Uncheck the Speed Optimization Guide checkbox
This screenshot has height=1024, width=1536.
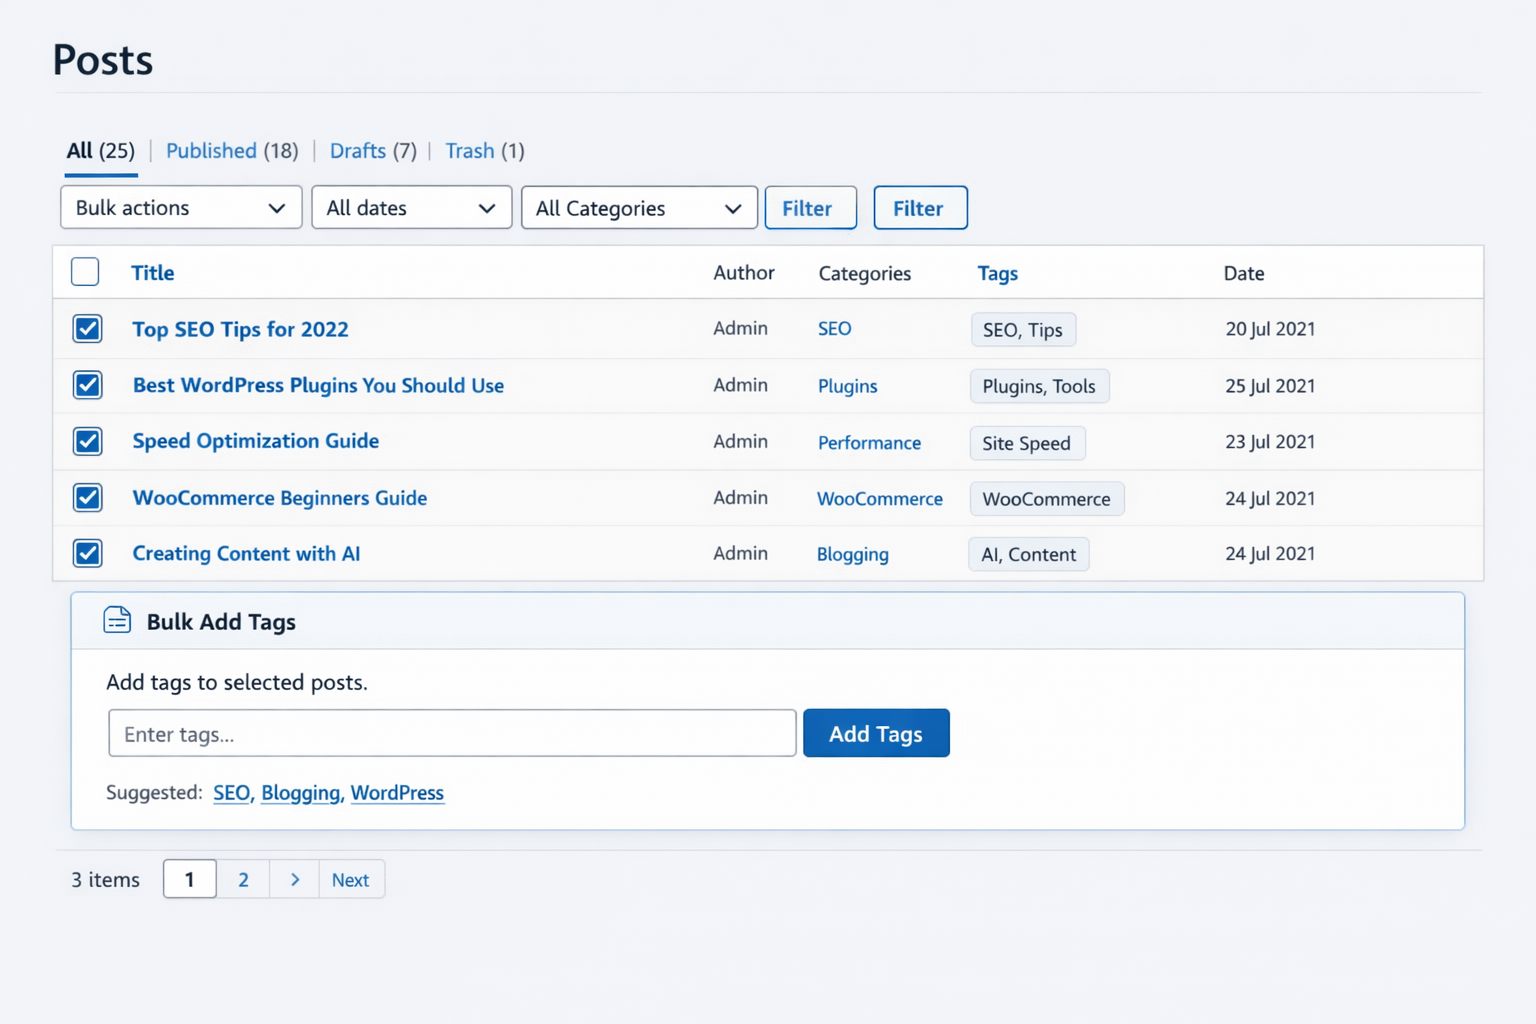(88, 441)
